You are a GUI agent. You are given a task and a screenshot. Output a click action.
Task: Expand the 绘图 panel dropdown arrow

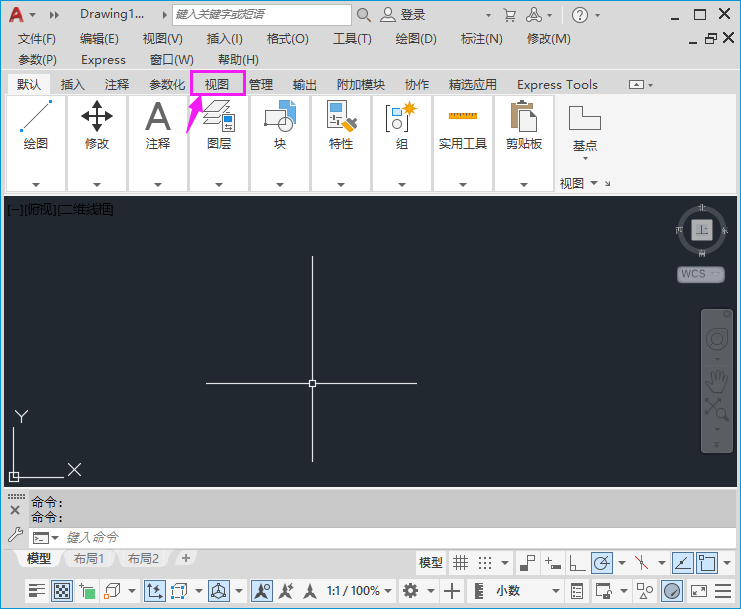pyautogui.click(x=36, y=184)
